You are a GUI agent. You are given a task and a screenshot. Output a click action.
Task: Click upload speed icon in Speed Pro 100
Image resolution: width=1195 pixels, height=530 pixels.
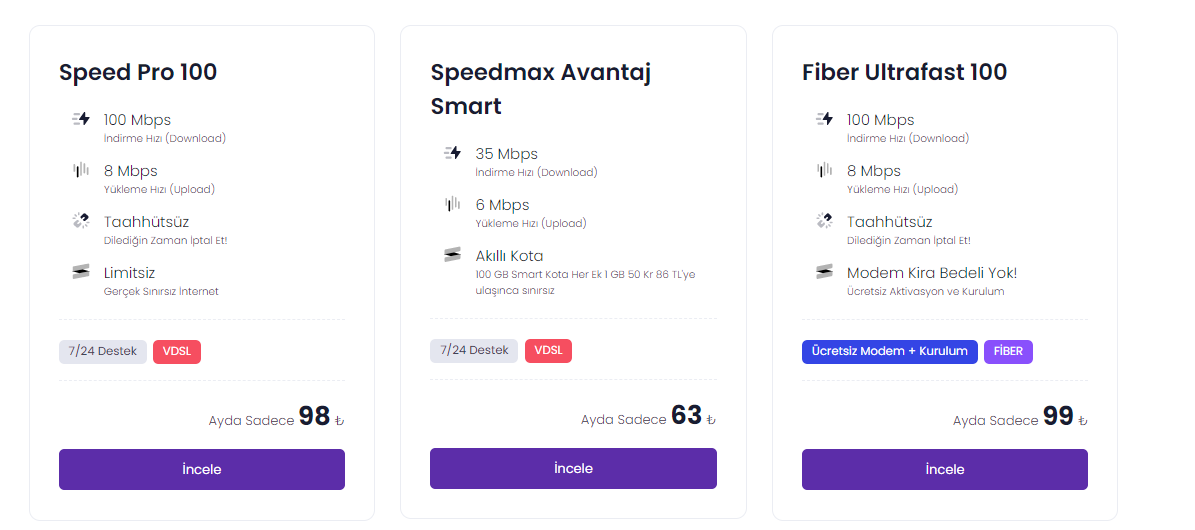click(81, 170)
